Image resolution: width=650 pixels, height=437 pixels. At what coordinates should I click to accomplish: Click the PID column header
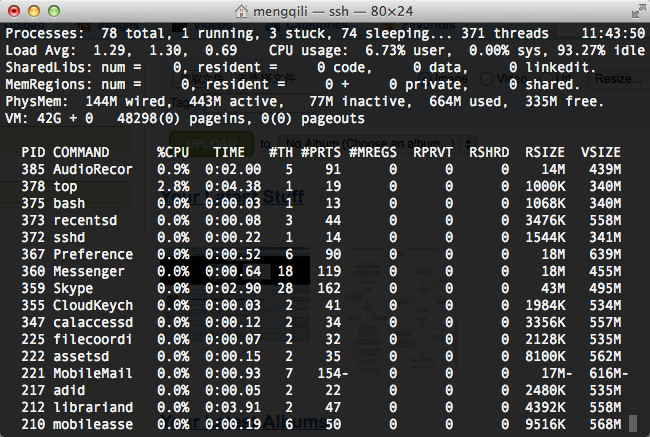(x=33, y=152)
